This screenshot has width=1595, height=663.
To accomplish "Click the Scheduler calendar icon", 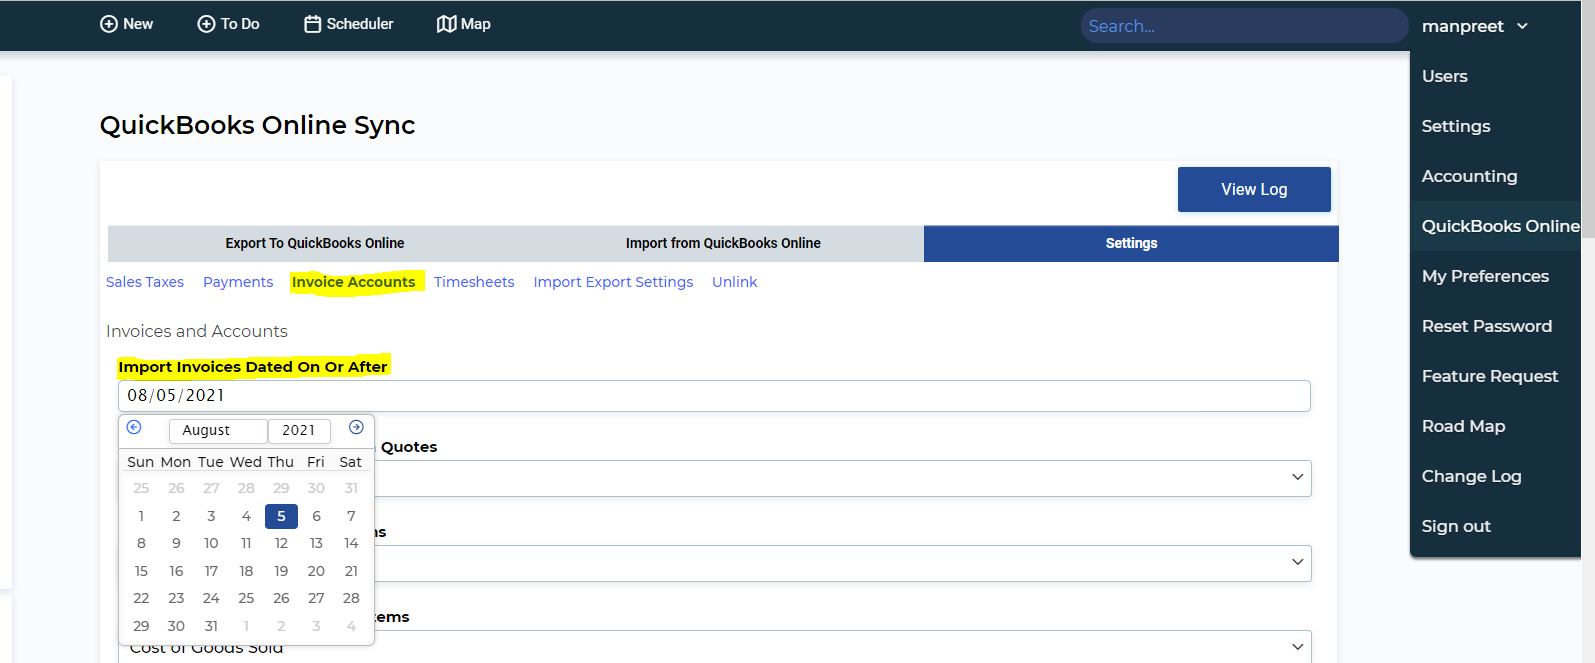I will (x=313, y=24).
